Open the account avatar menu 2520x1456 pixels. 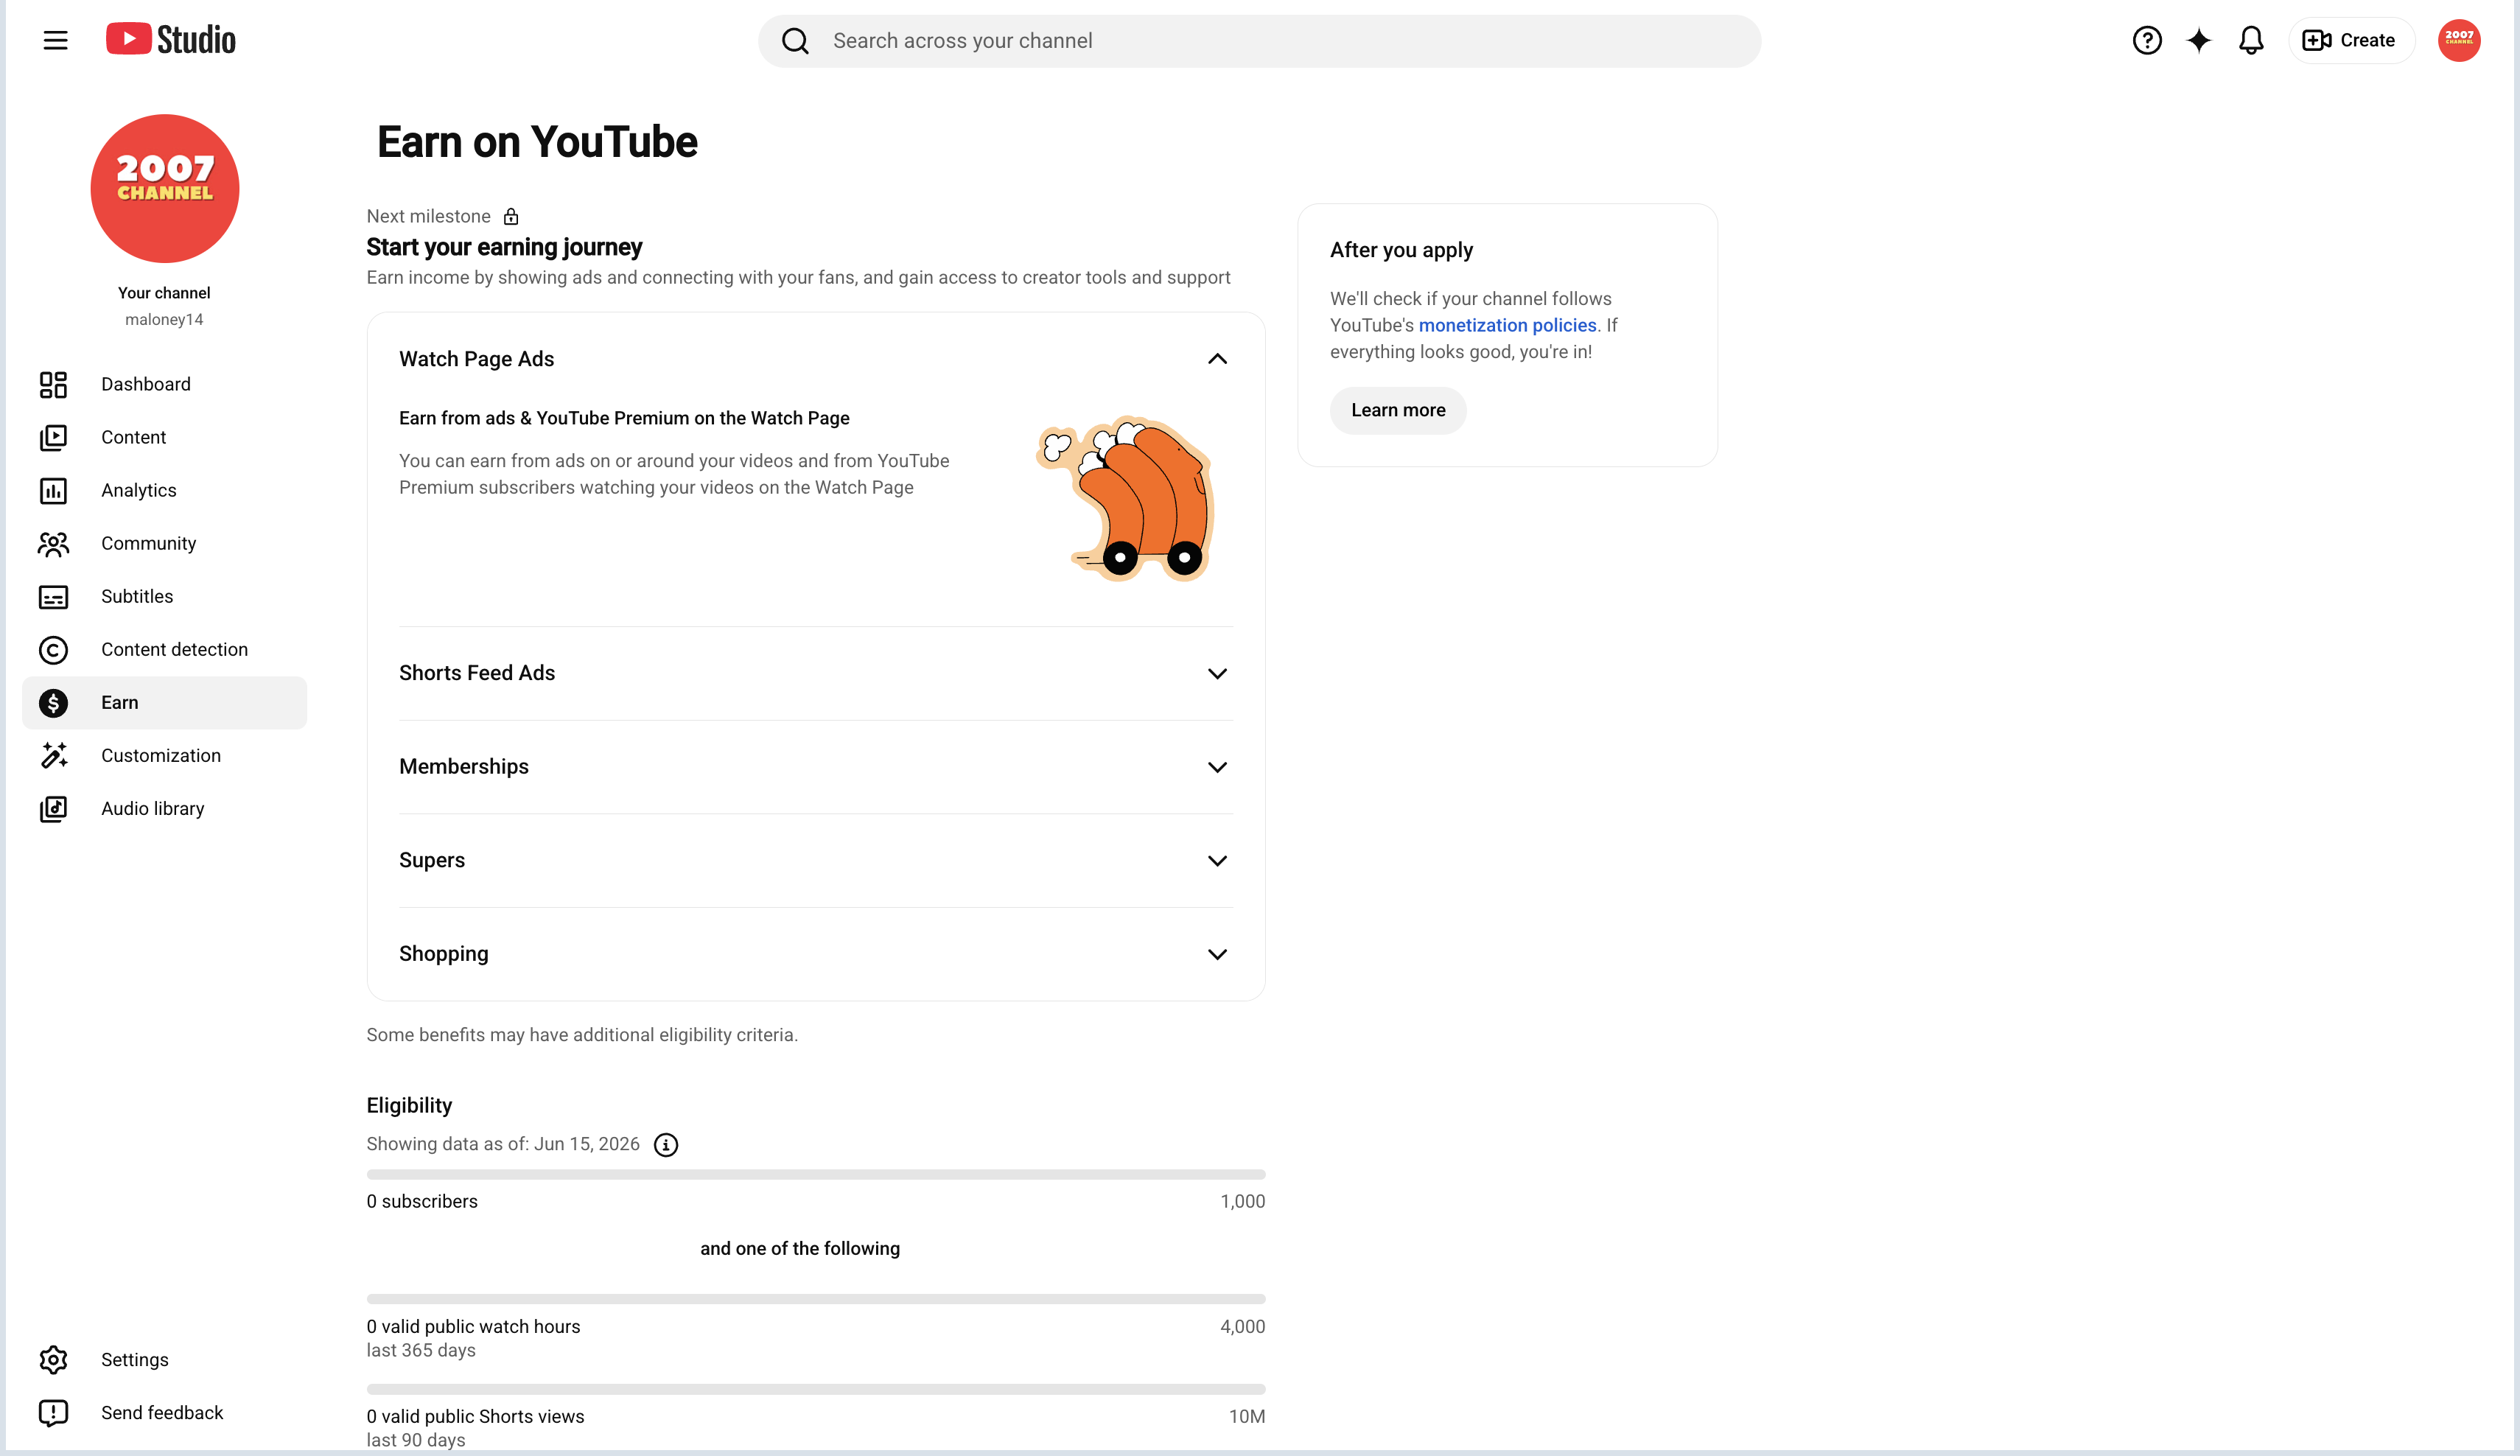[x=2458, y=40]
